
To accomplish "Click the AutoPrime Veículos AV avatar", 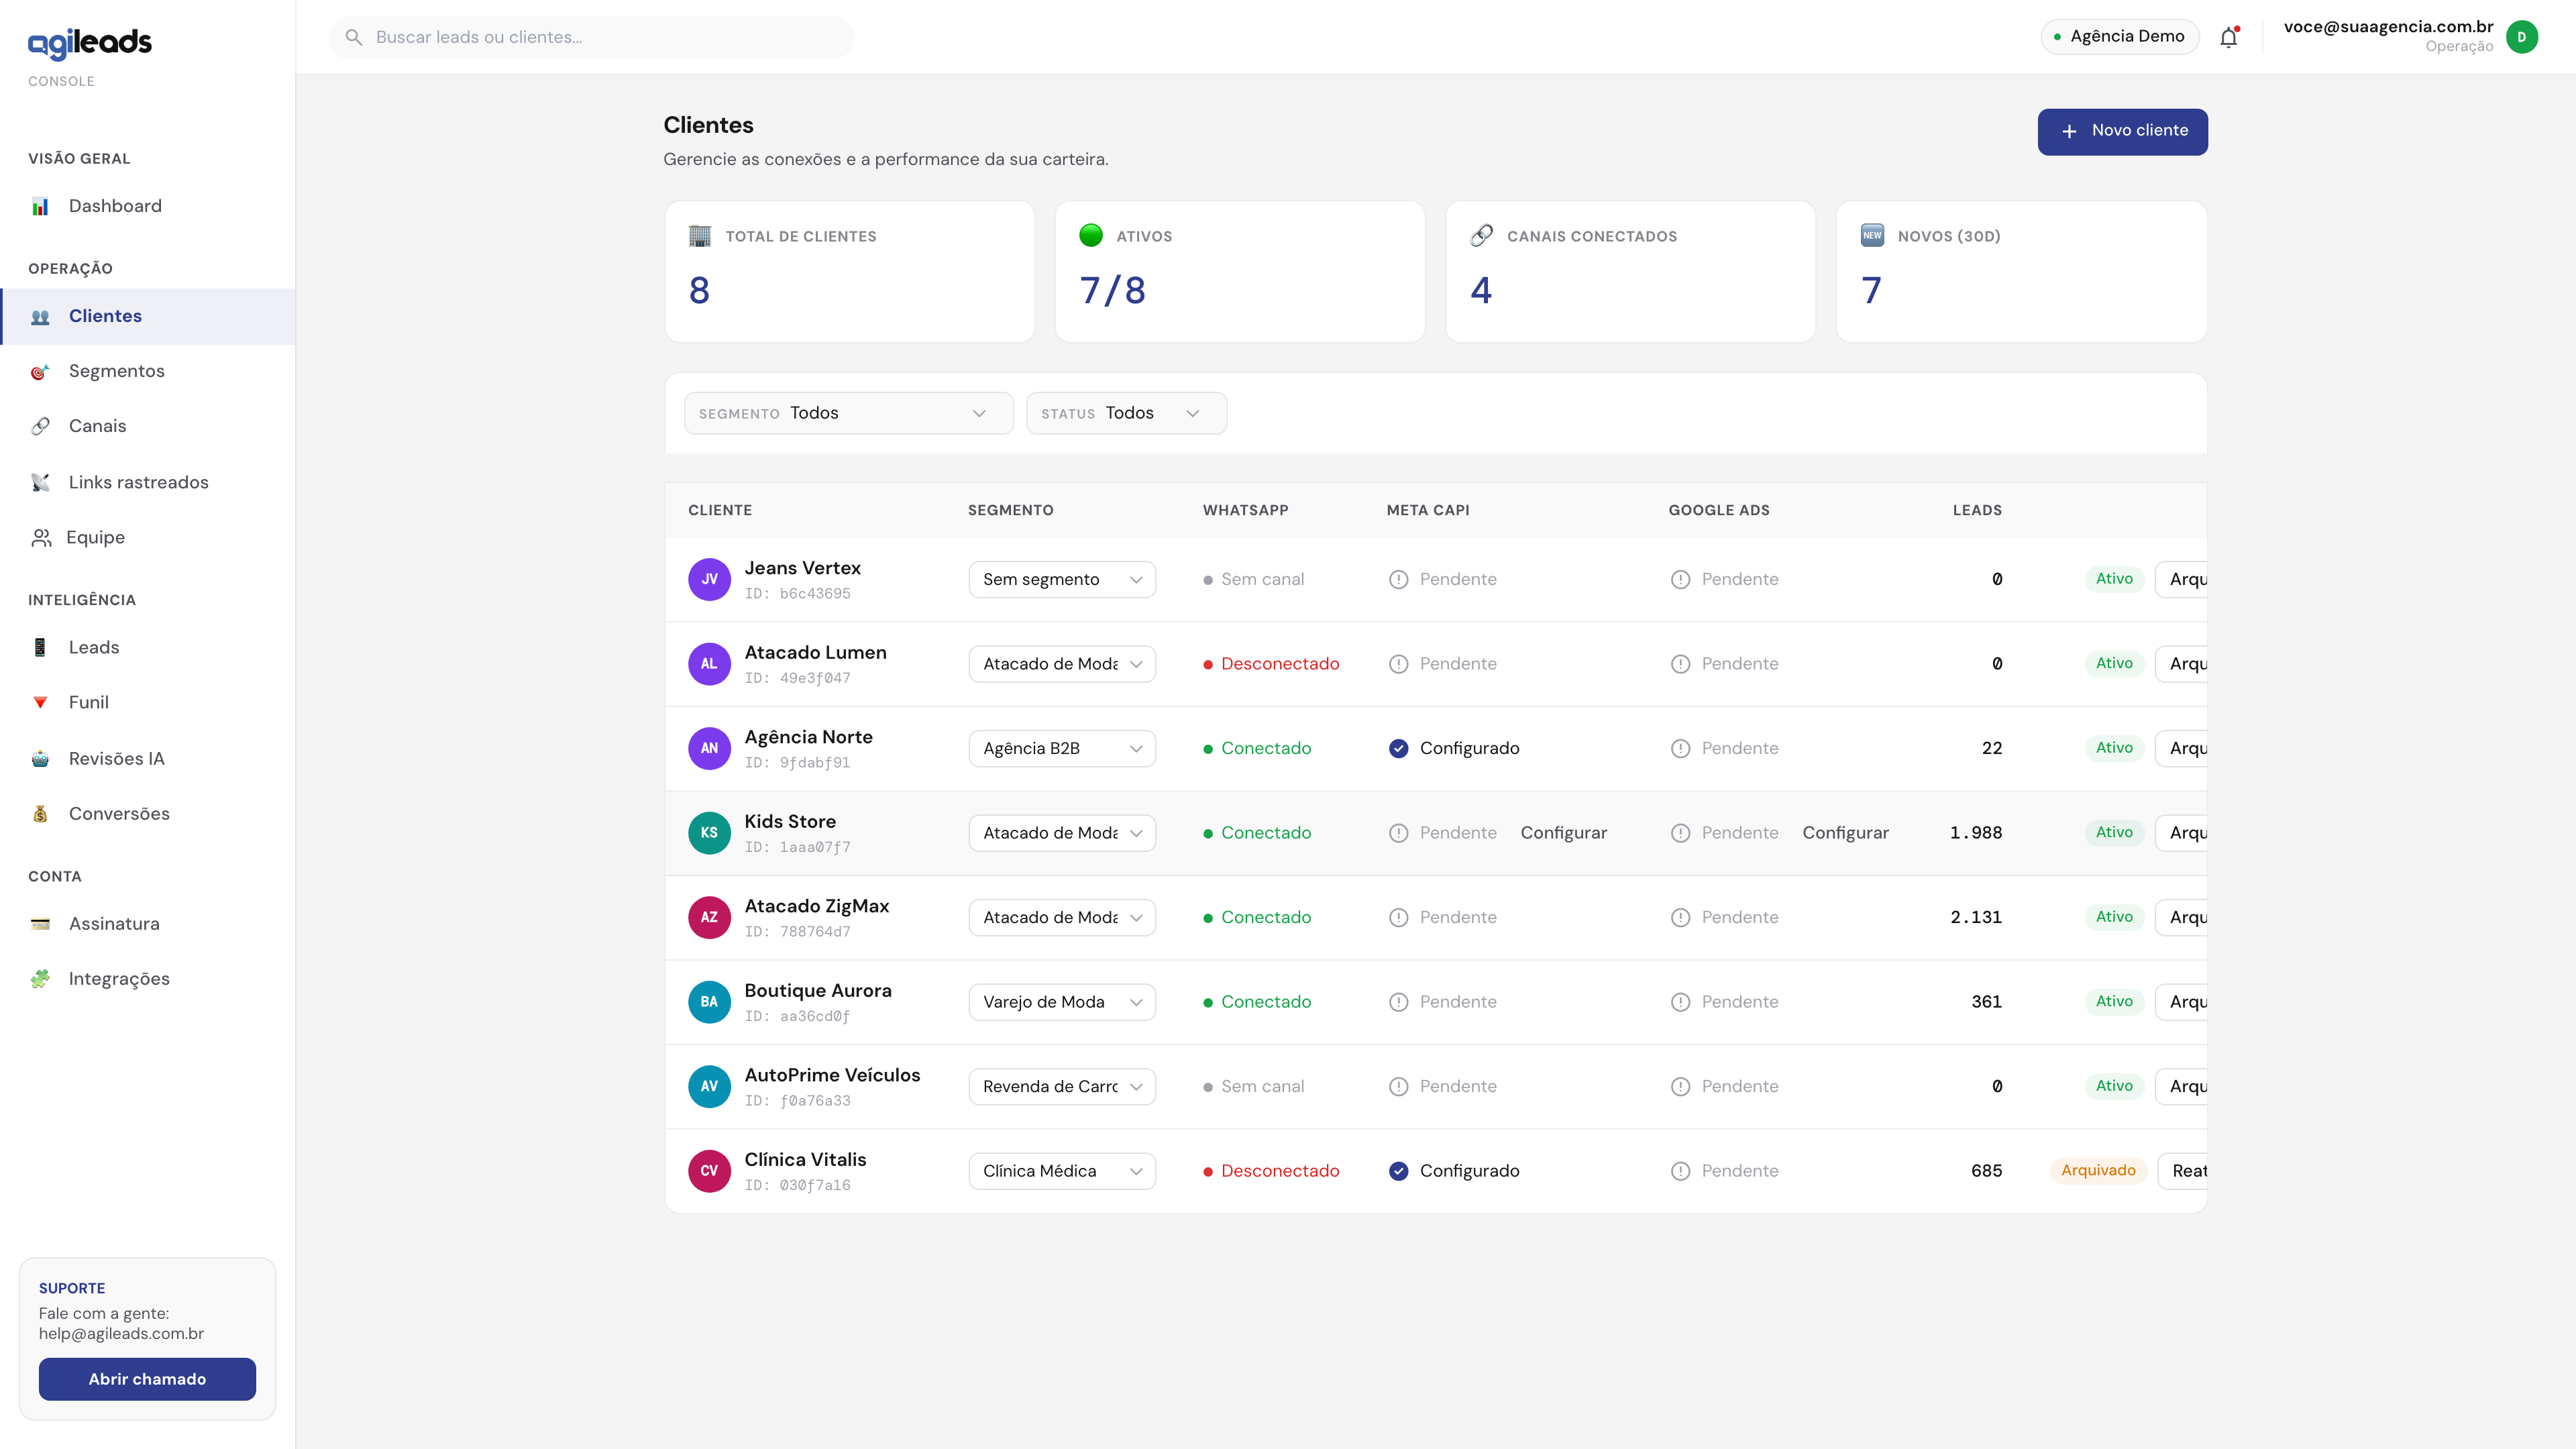I will [709, 1086].
